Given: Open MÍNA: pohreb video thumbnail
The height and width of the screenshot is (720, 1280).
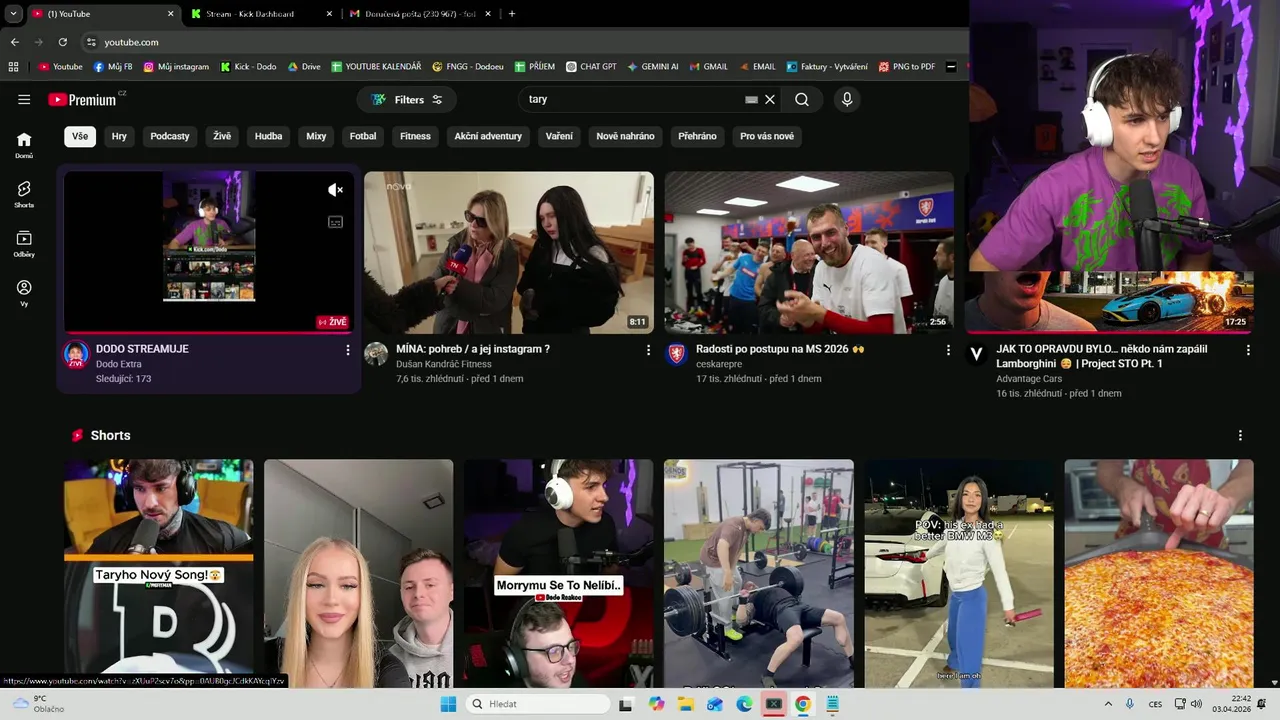Looking at the screenshot, I should tap(509, 252).
